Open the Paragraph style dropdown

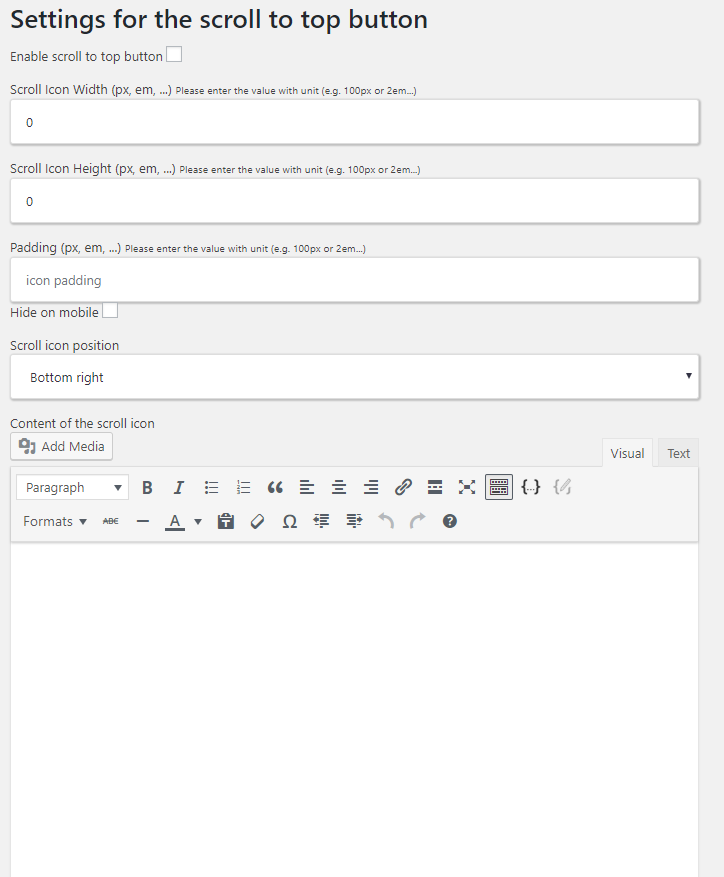71,487
